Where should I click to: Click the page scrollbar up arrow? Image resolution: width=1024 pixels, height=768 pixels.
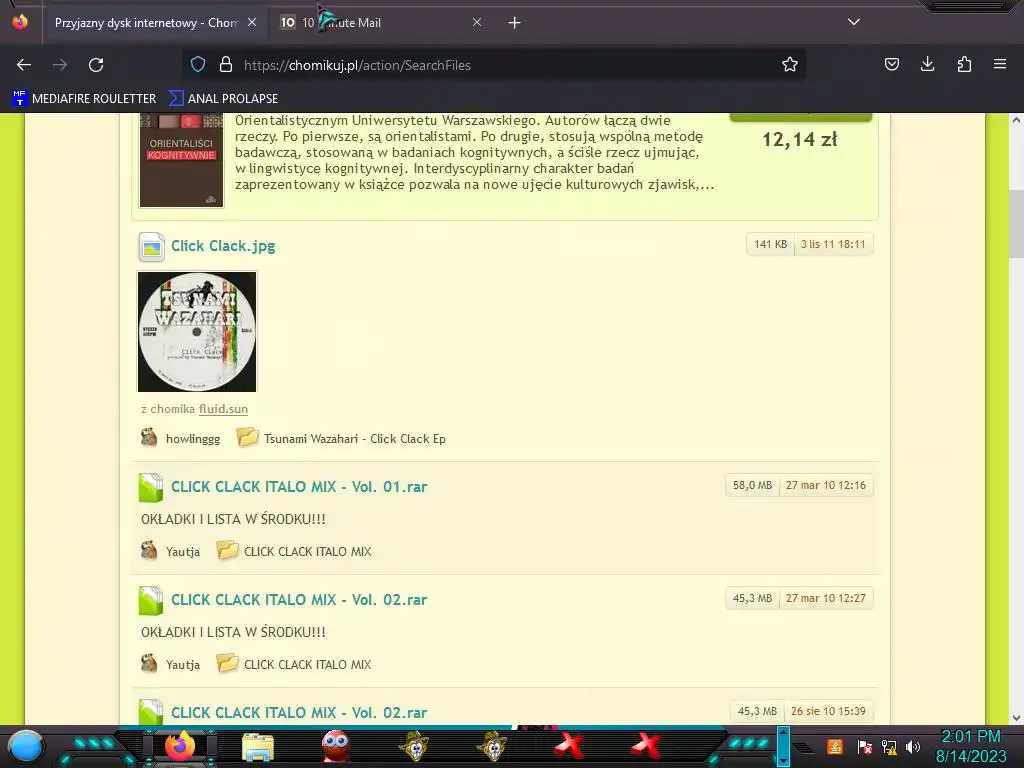pos(1016,120)
